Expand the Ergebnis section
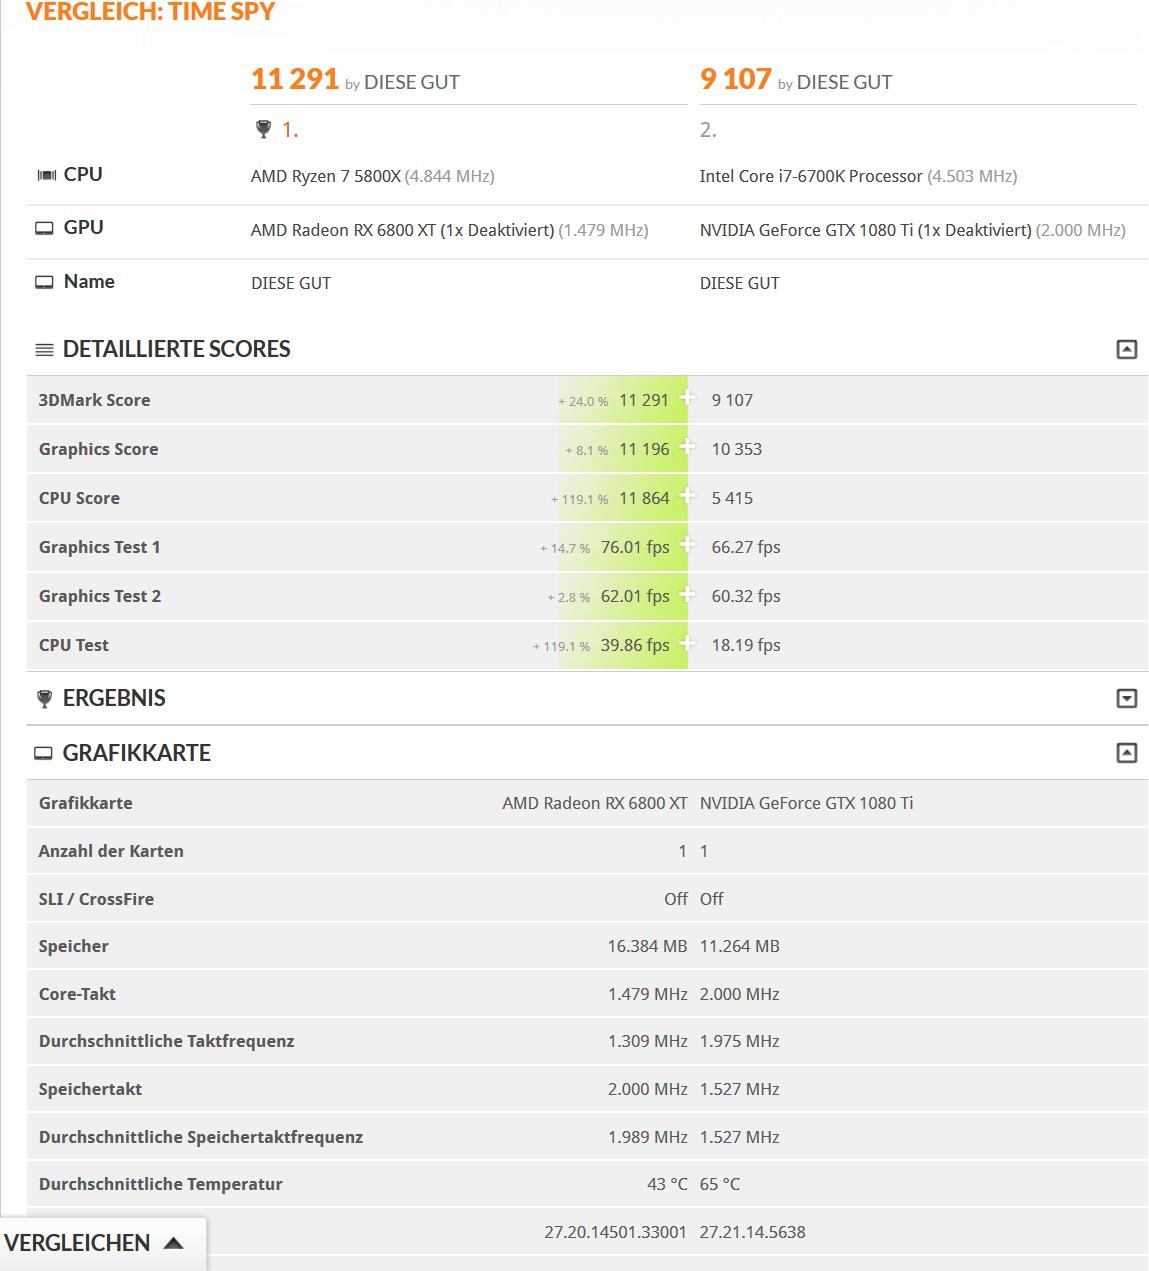Screen dimensions: 1149x1271 1126,698
